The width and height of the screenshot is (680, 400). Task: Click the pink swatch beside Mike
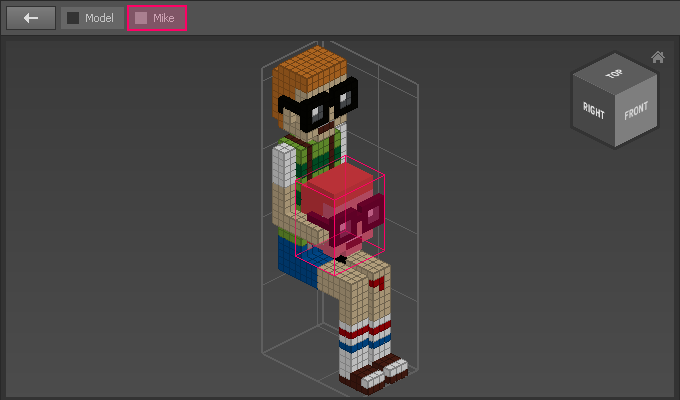pyautogui.click(x=141, y=18)
